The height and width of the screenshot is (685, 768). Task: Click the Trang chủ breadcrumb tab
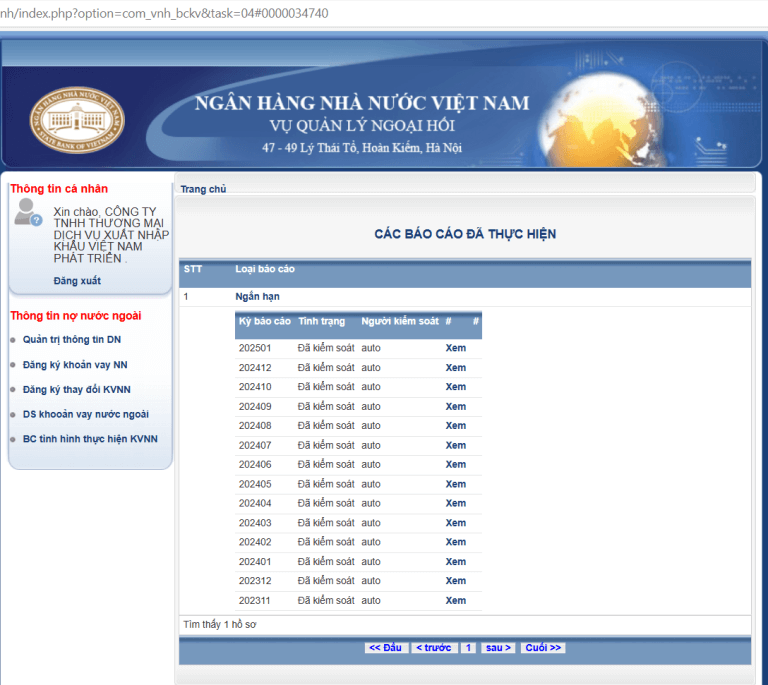[x=203, y=189]
